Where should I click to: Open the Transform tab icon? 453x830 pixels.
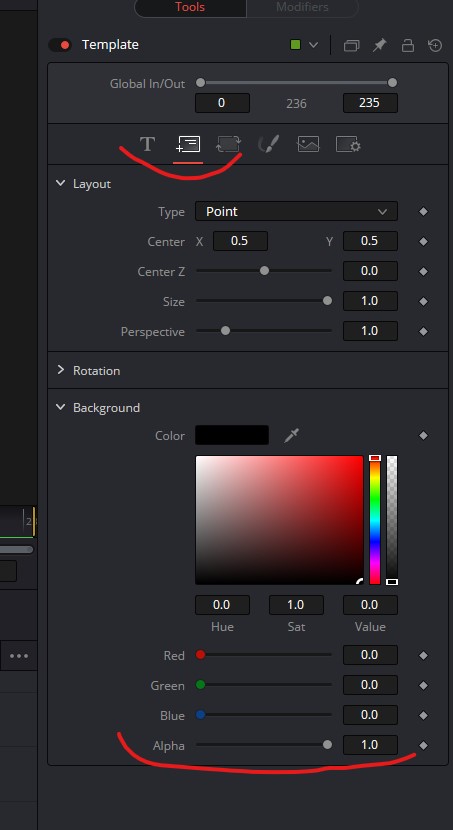tap(229, 144)
